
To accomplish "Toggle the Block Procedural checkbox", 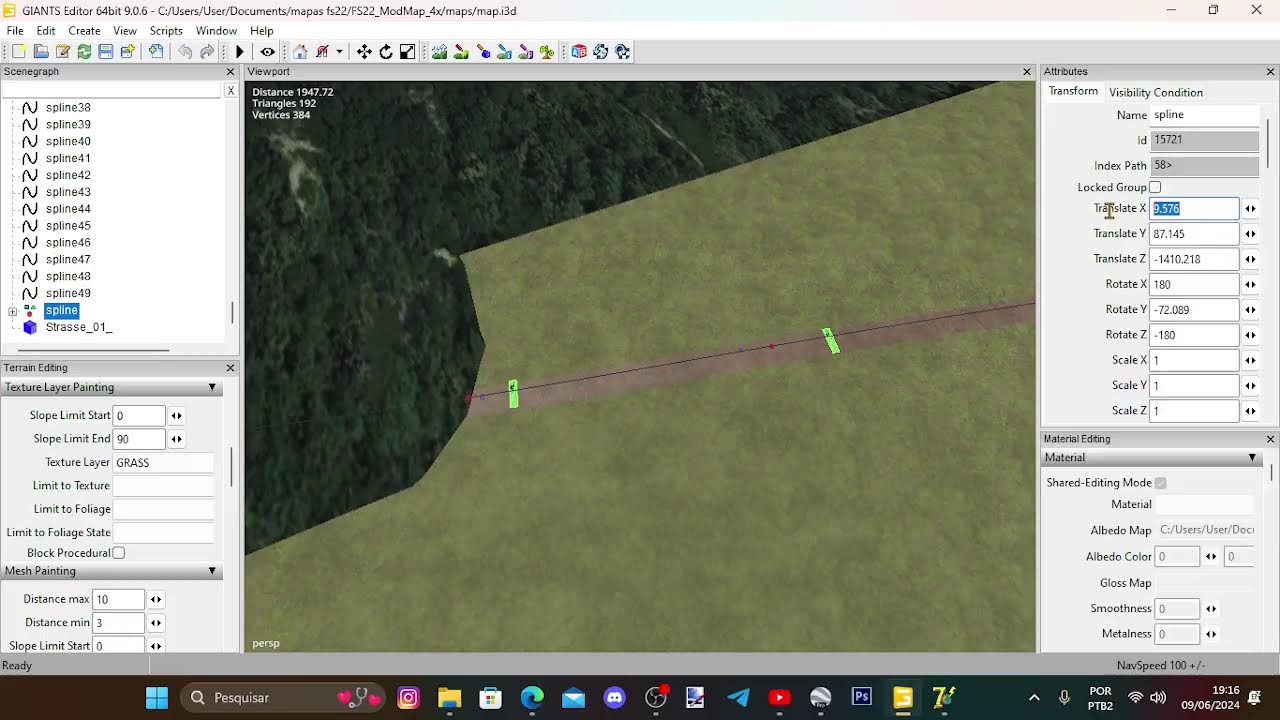I will pos(119,553).
